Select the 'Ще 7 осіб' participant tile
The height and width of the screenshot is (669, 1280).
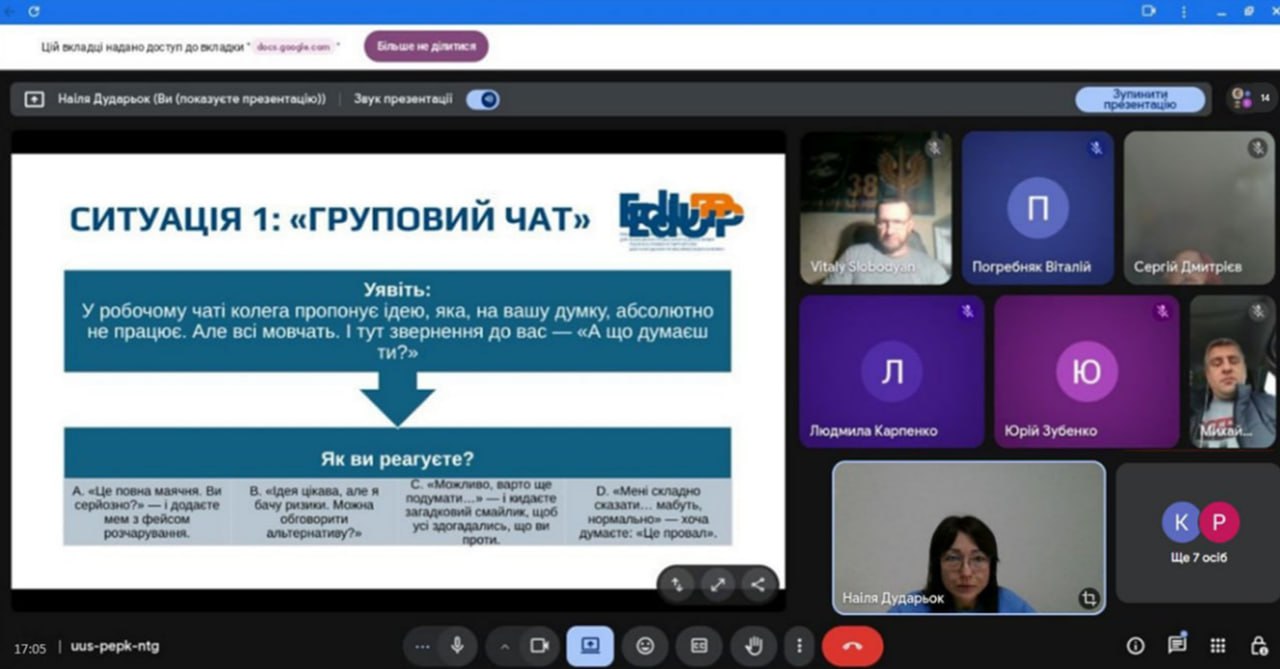click(x=1200, y=533)
